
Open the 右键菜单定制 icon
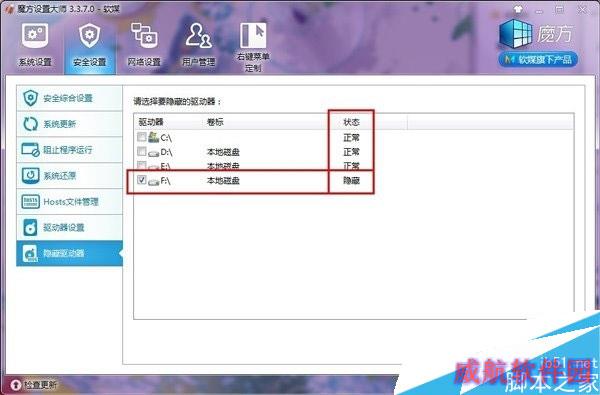tap(253, 35)
